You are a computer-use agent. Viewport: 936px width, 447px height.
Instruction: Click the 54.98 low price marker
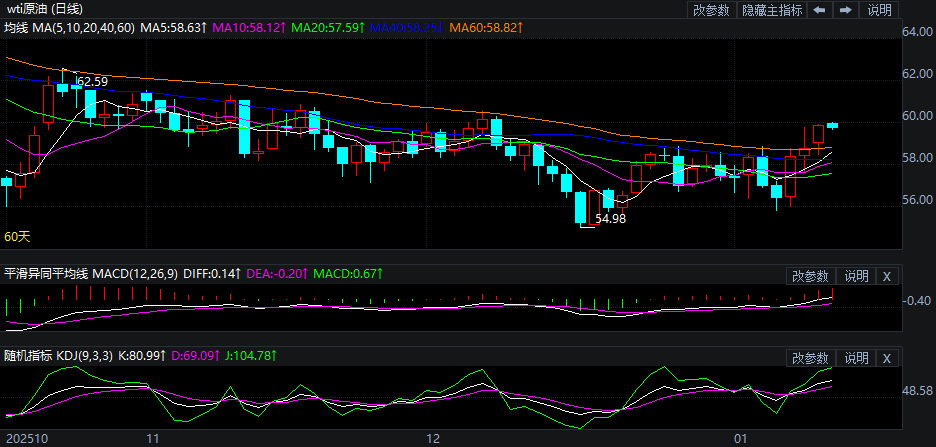[x=610, y=218]
